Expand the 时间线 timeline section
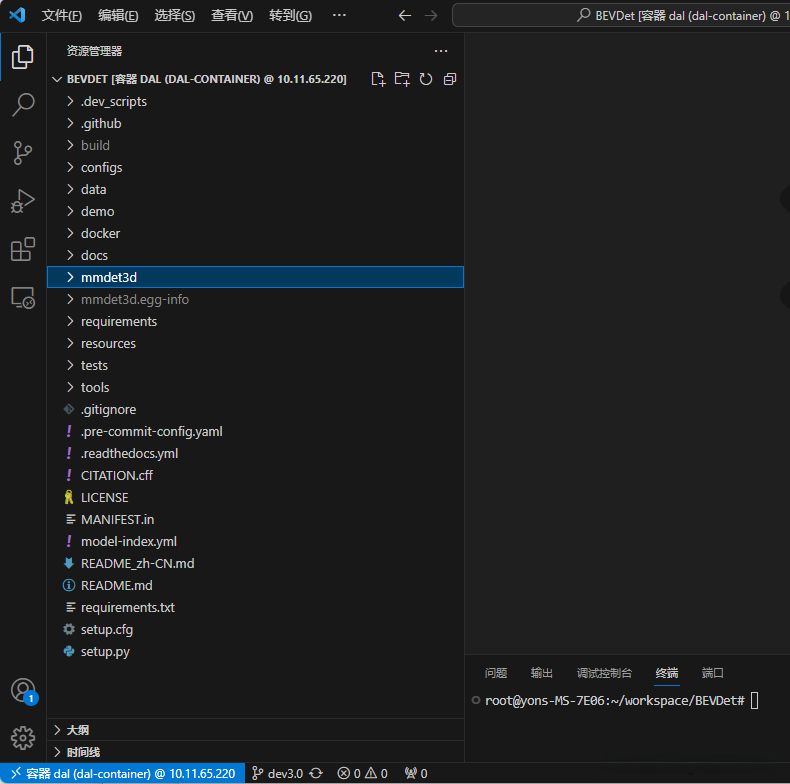 pos(255,752)
